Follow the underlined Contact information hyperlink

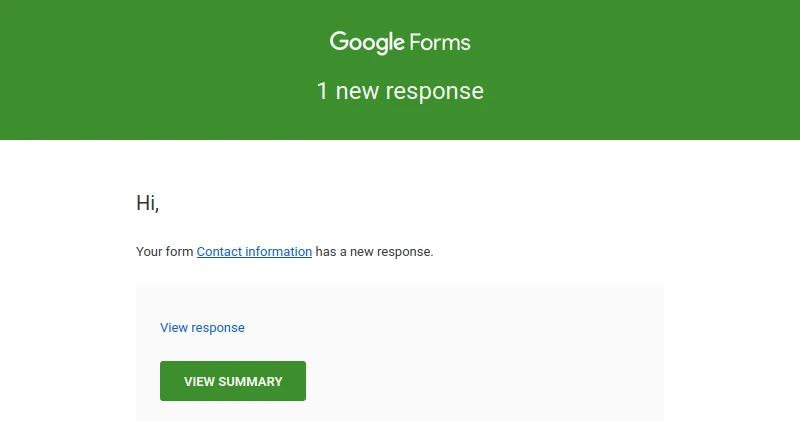coord(254,252)
